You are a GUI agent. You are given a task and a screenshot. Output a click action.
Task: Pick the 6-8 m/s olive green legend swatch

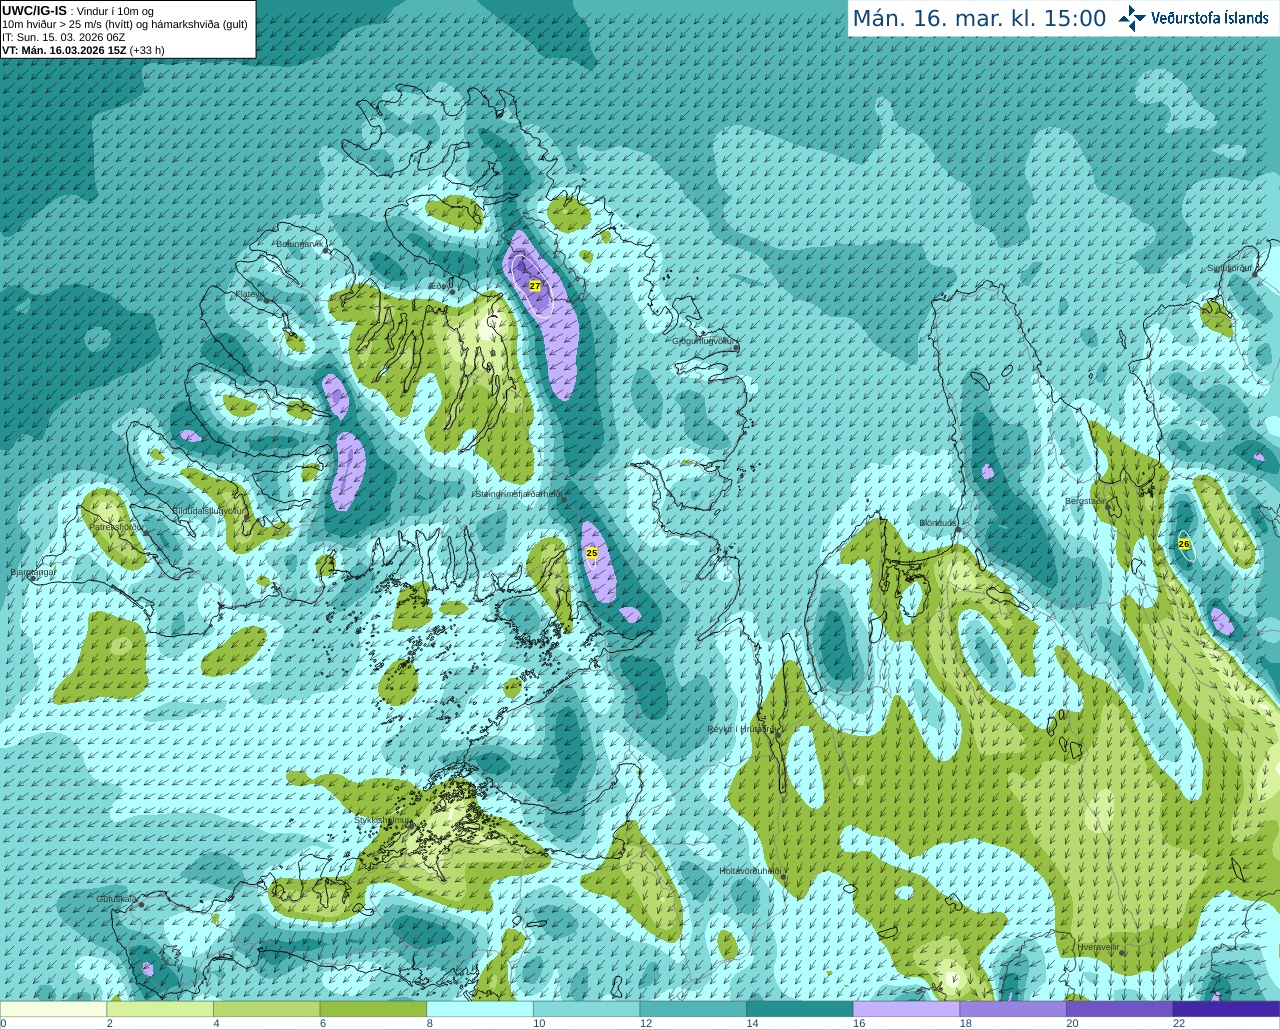click(373, 1009)
